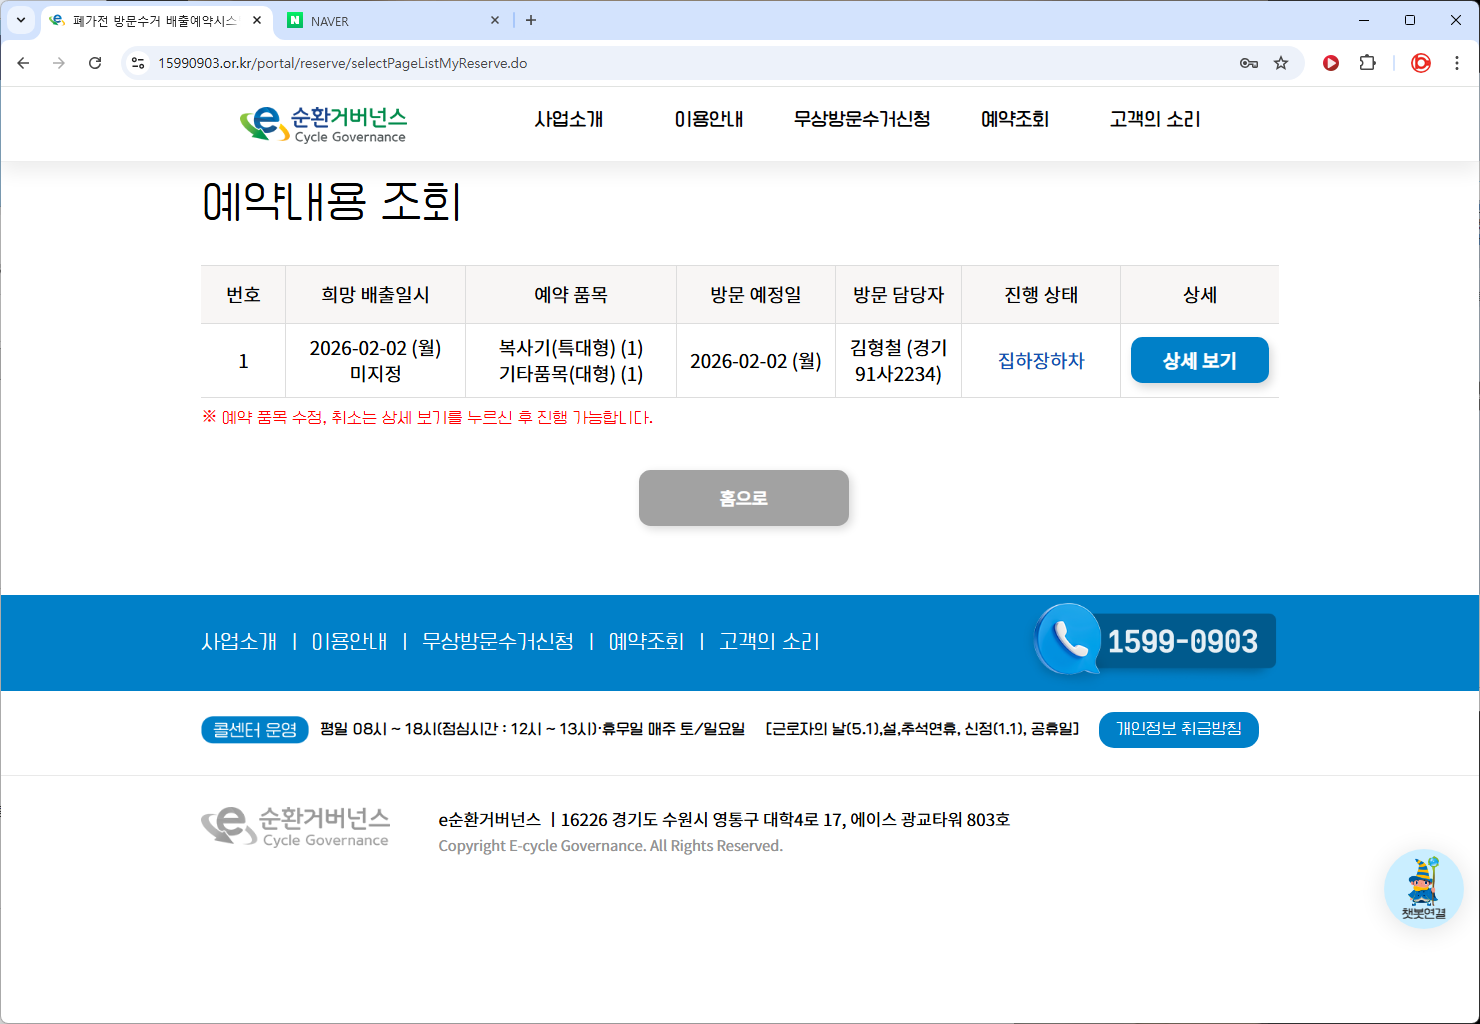Viewport: 1480px width, 1024px height.
Task: Bookmark this page with the star icon
Action: pos(1281,63)
